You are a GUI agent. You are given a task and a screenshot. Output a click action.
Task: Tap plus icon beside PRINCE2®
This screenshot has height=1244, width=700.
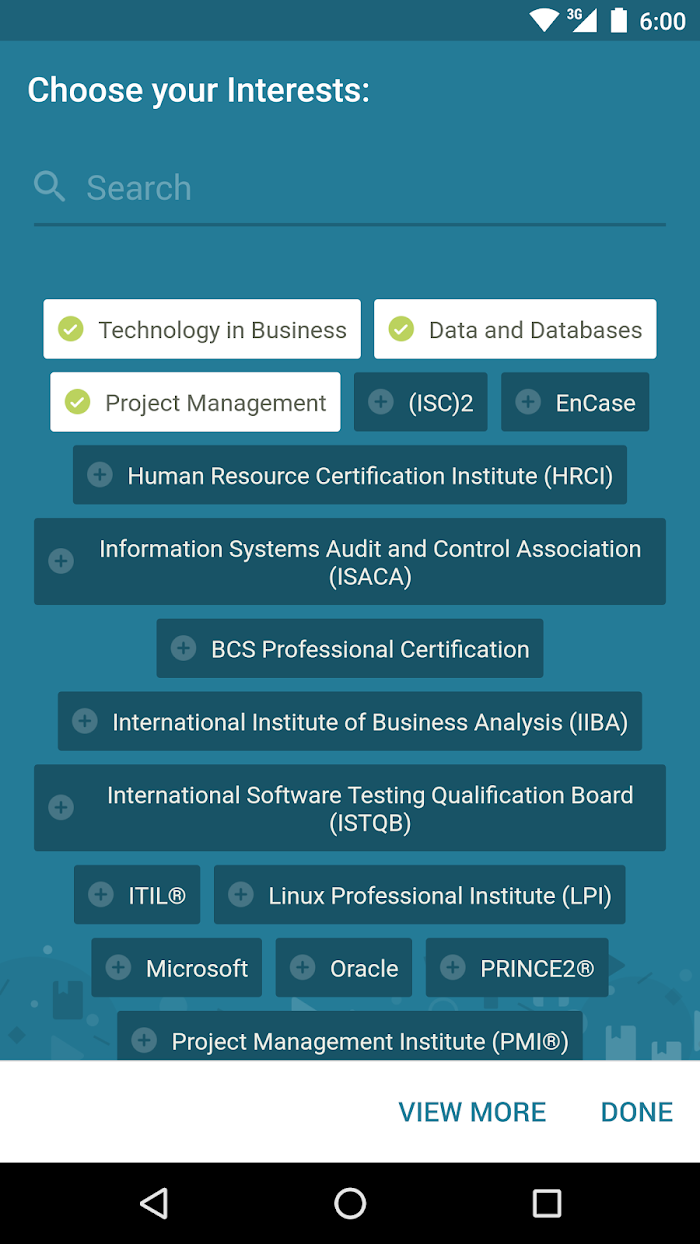click(452, 967)
